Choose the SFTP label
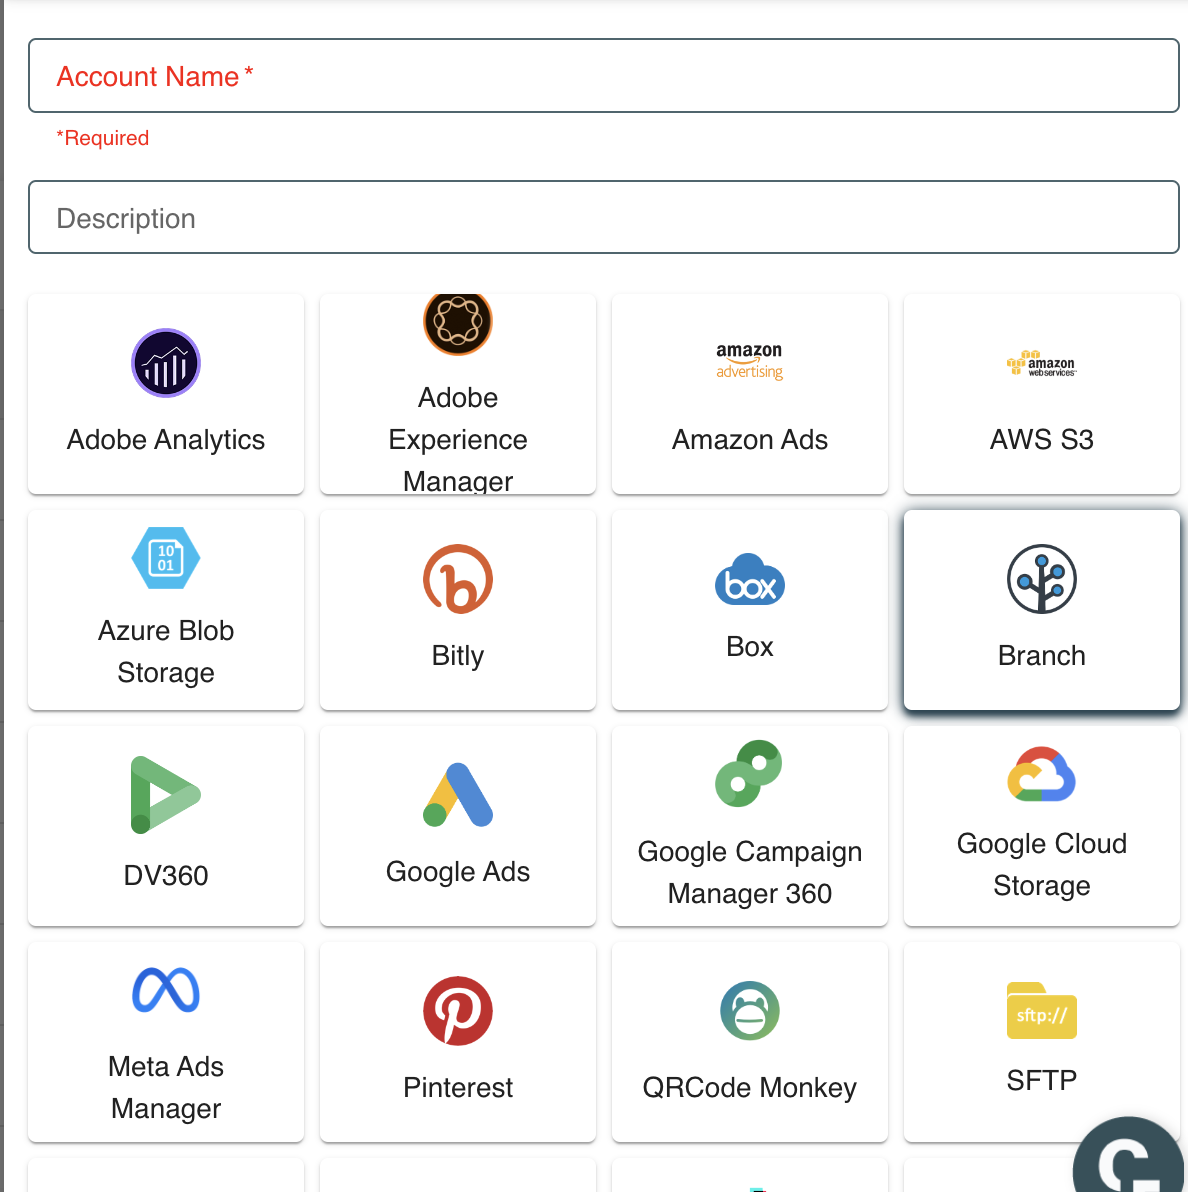This screenshot has width=1188, height=1192. point(1041,1079)
